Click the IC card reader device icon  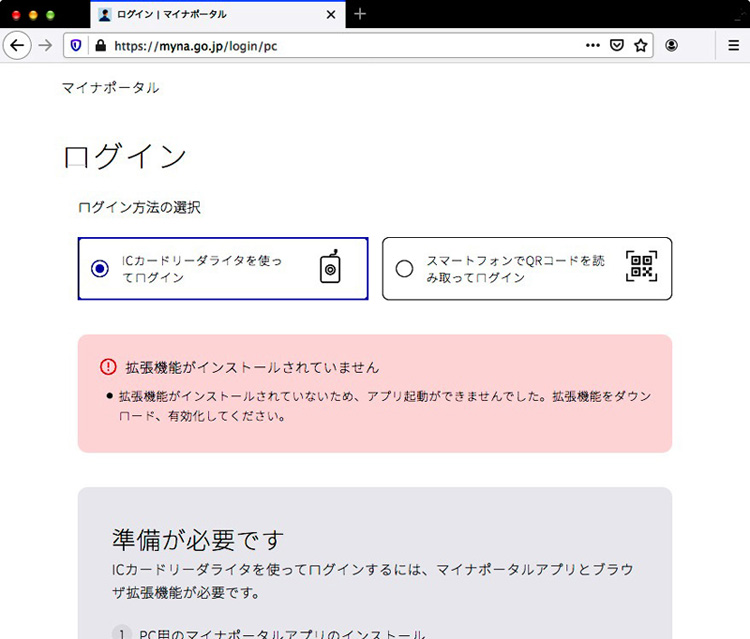click(x=331, y=267)
